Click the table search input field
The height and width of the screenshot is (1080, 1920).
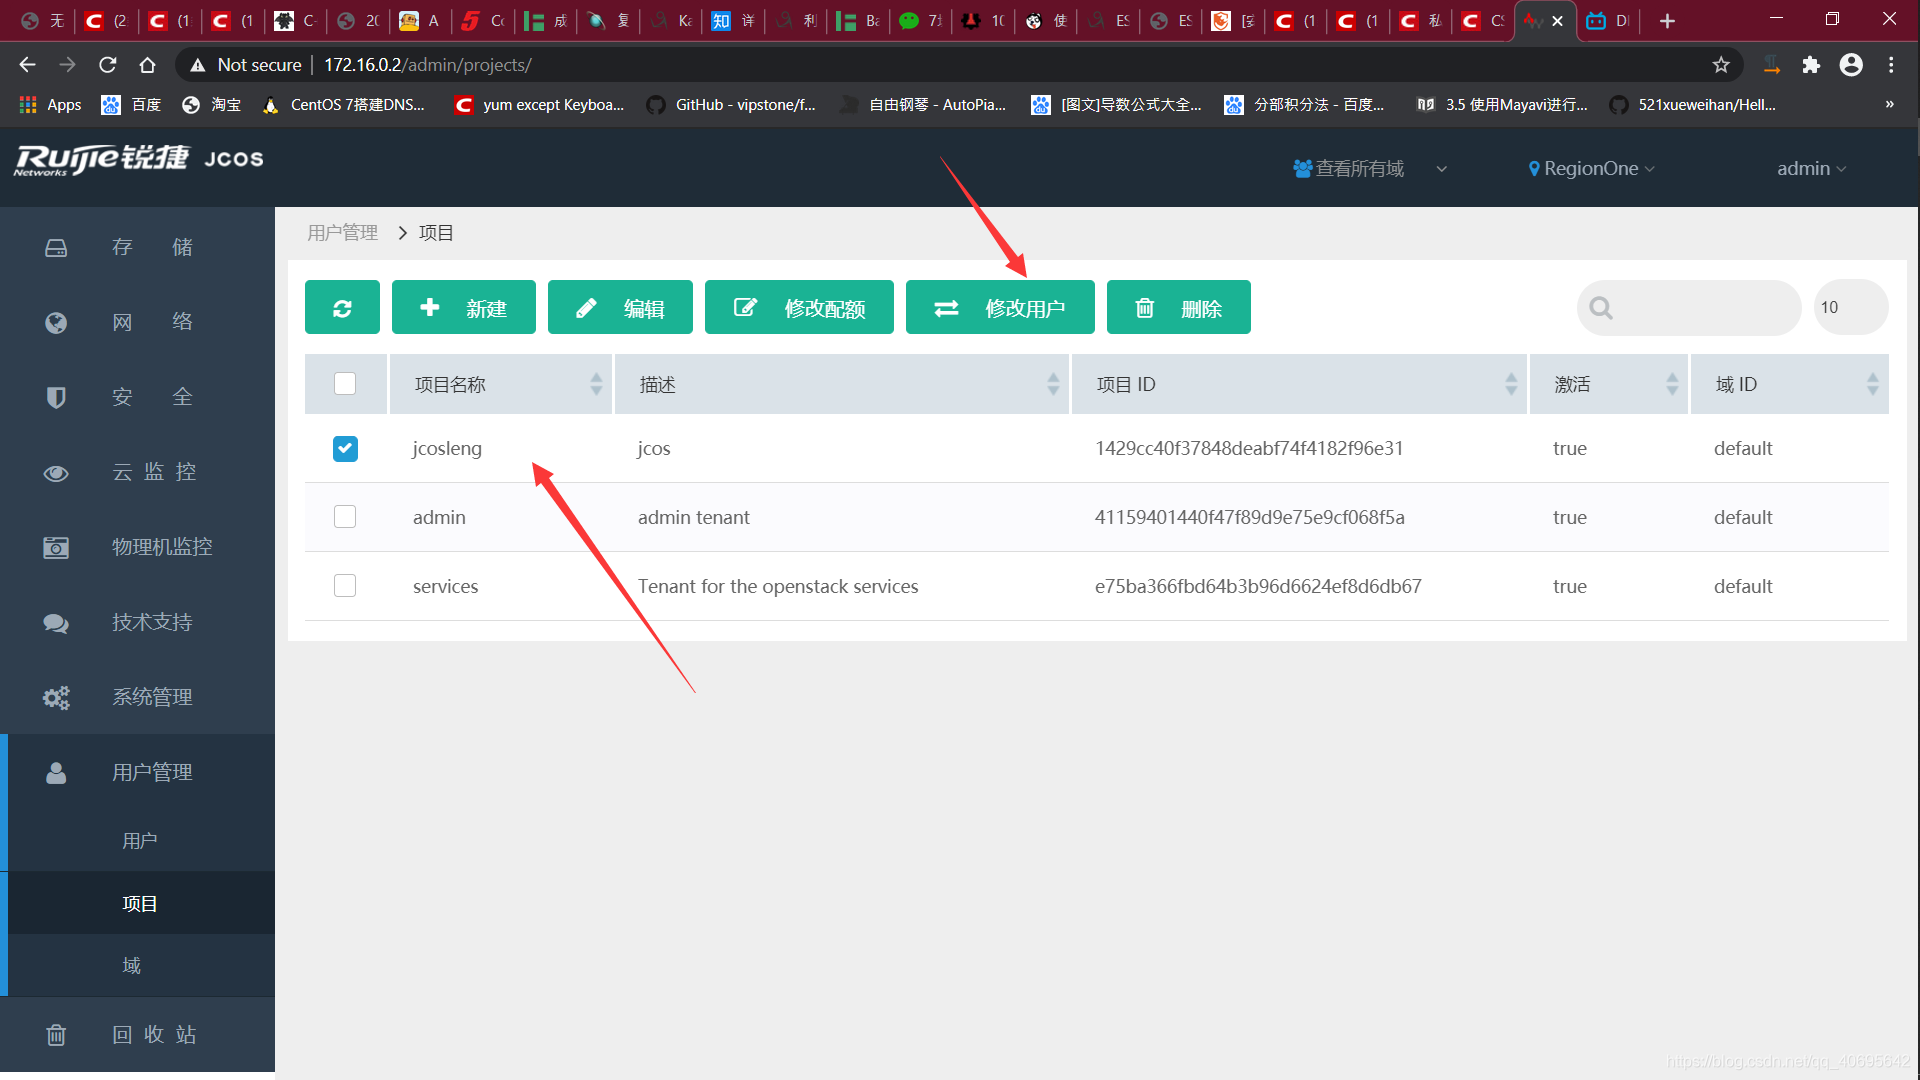click(1689, 308)
